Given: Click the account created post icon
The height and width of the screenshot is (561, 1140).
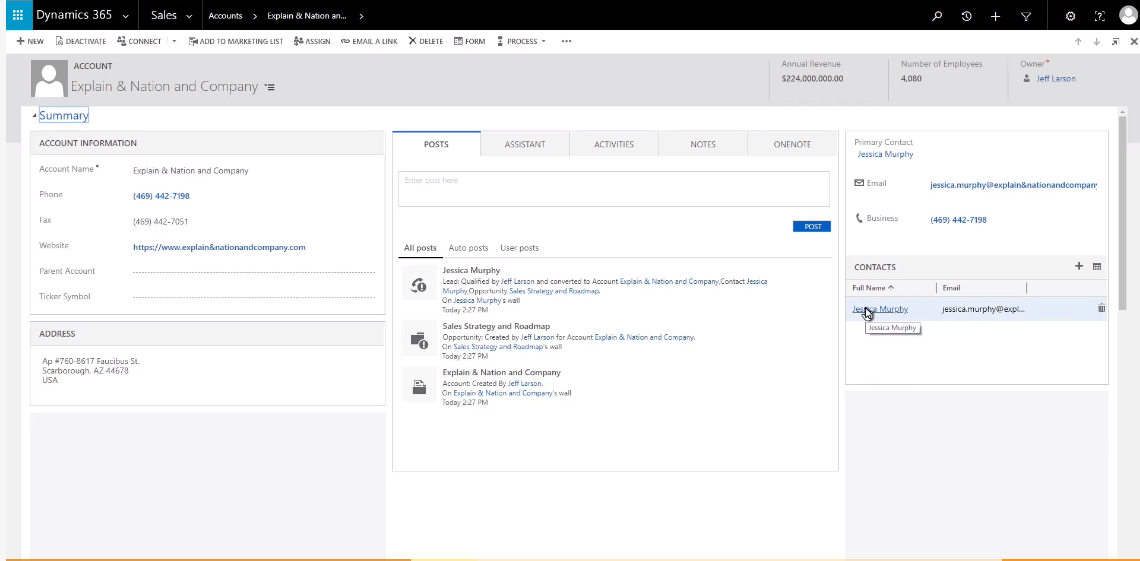Looking at the screenshot, I should 419,387.
